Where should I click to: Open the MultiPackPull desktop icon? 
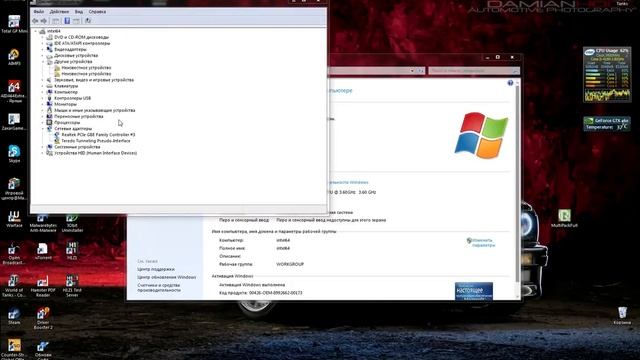564,218
